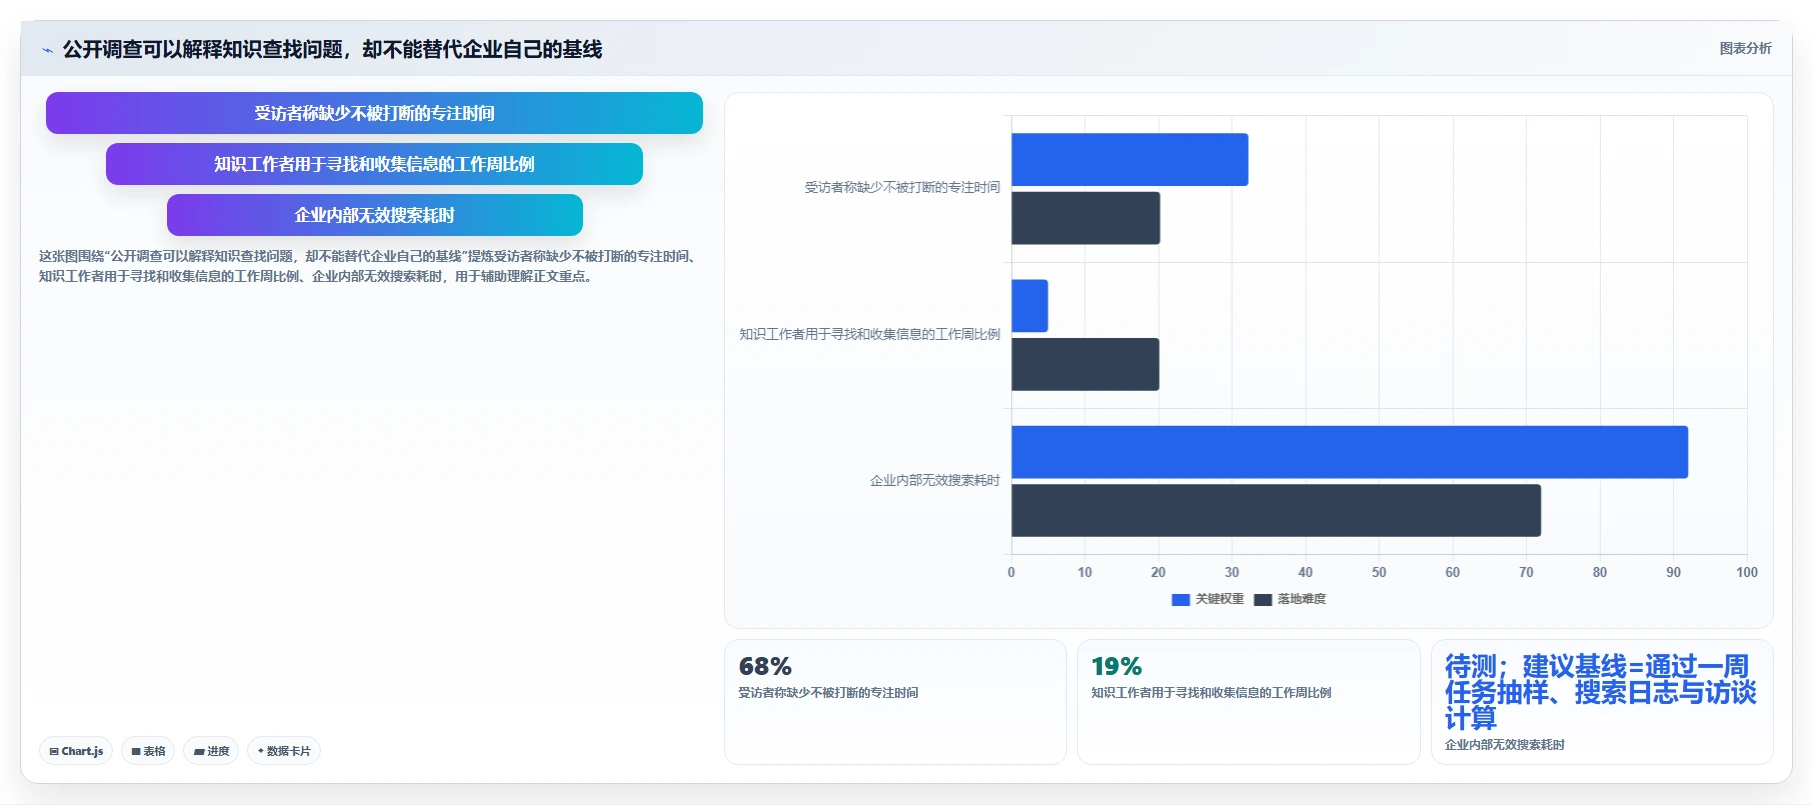The image size is (1813, 805).
Task: Click the 图表分析 label in the header
Action: point(1745,48)
